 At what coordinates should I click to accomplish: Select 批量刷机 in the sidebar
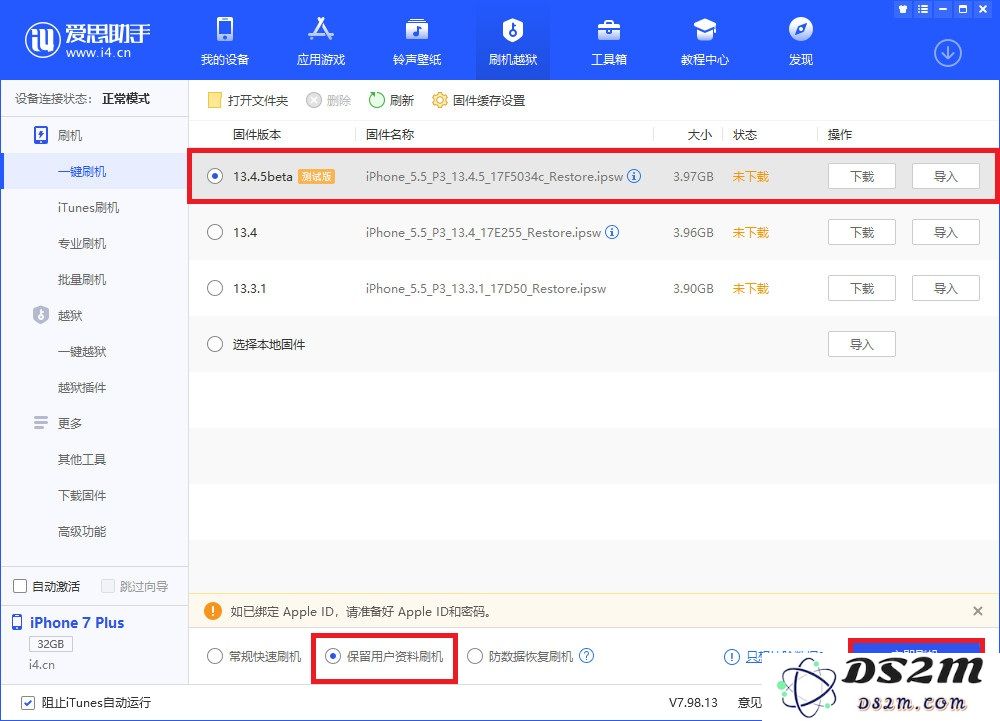pyautogui.click(x=82, y=279)
